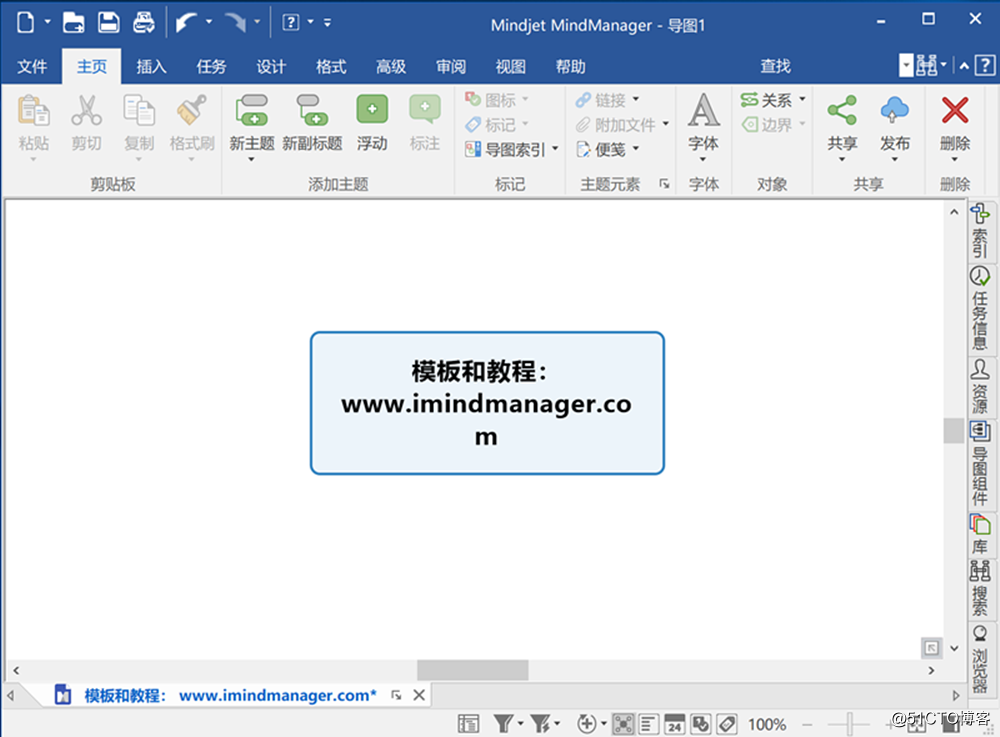This screenshot has width=1000, height=737.
Task: Click the Publish (发布) cloud icon
Action: coord(895,110)
